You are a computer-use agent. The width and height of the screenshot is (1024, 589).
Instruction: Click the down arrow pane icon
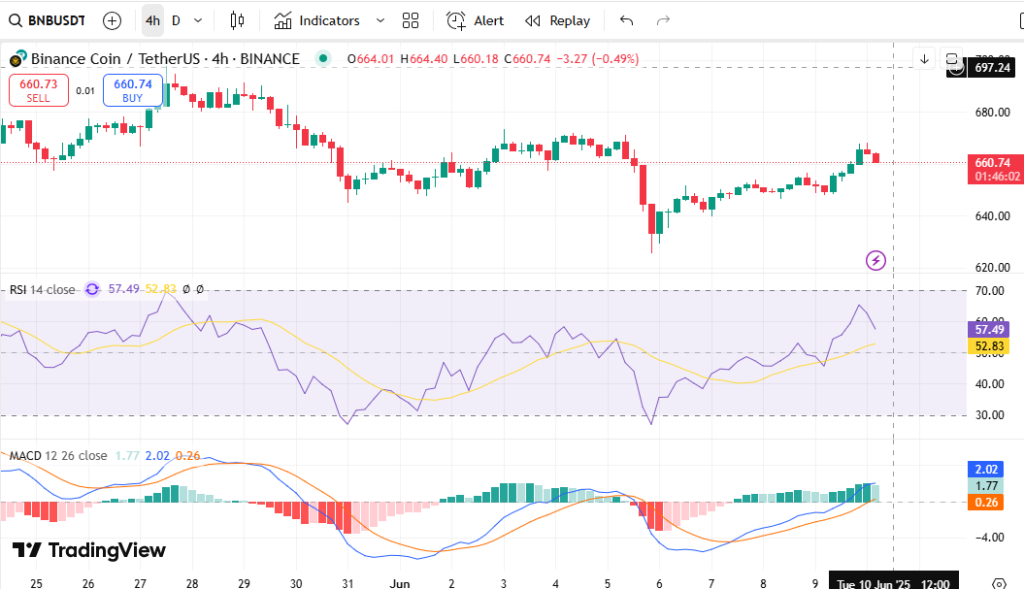click(924, 59)
